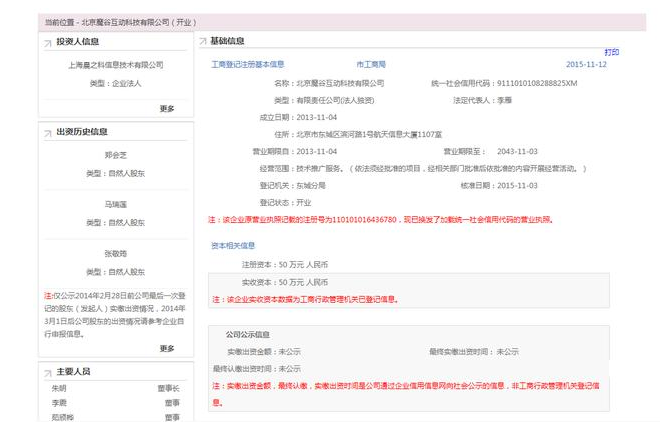The width and height of the screenshot is (660, 423).
Task: Click the 投资人信息 panel heading
Action: tap(77, 42)
